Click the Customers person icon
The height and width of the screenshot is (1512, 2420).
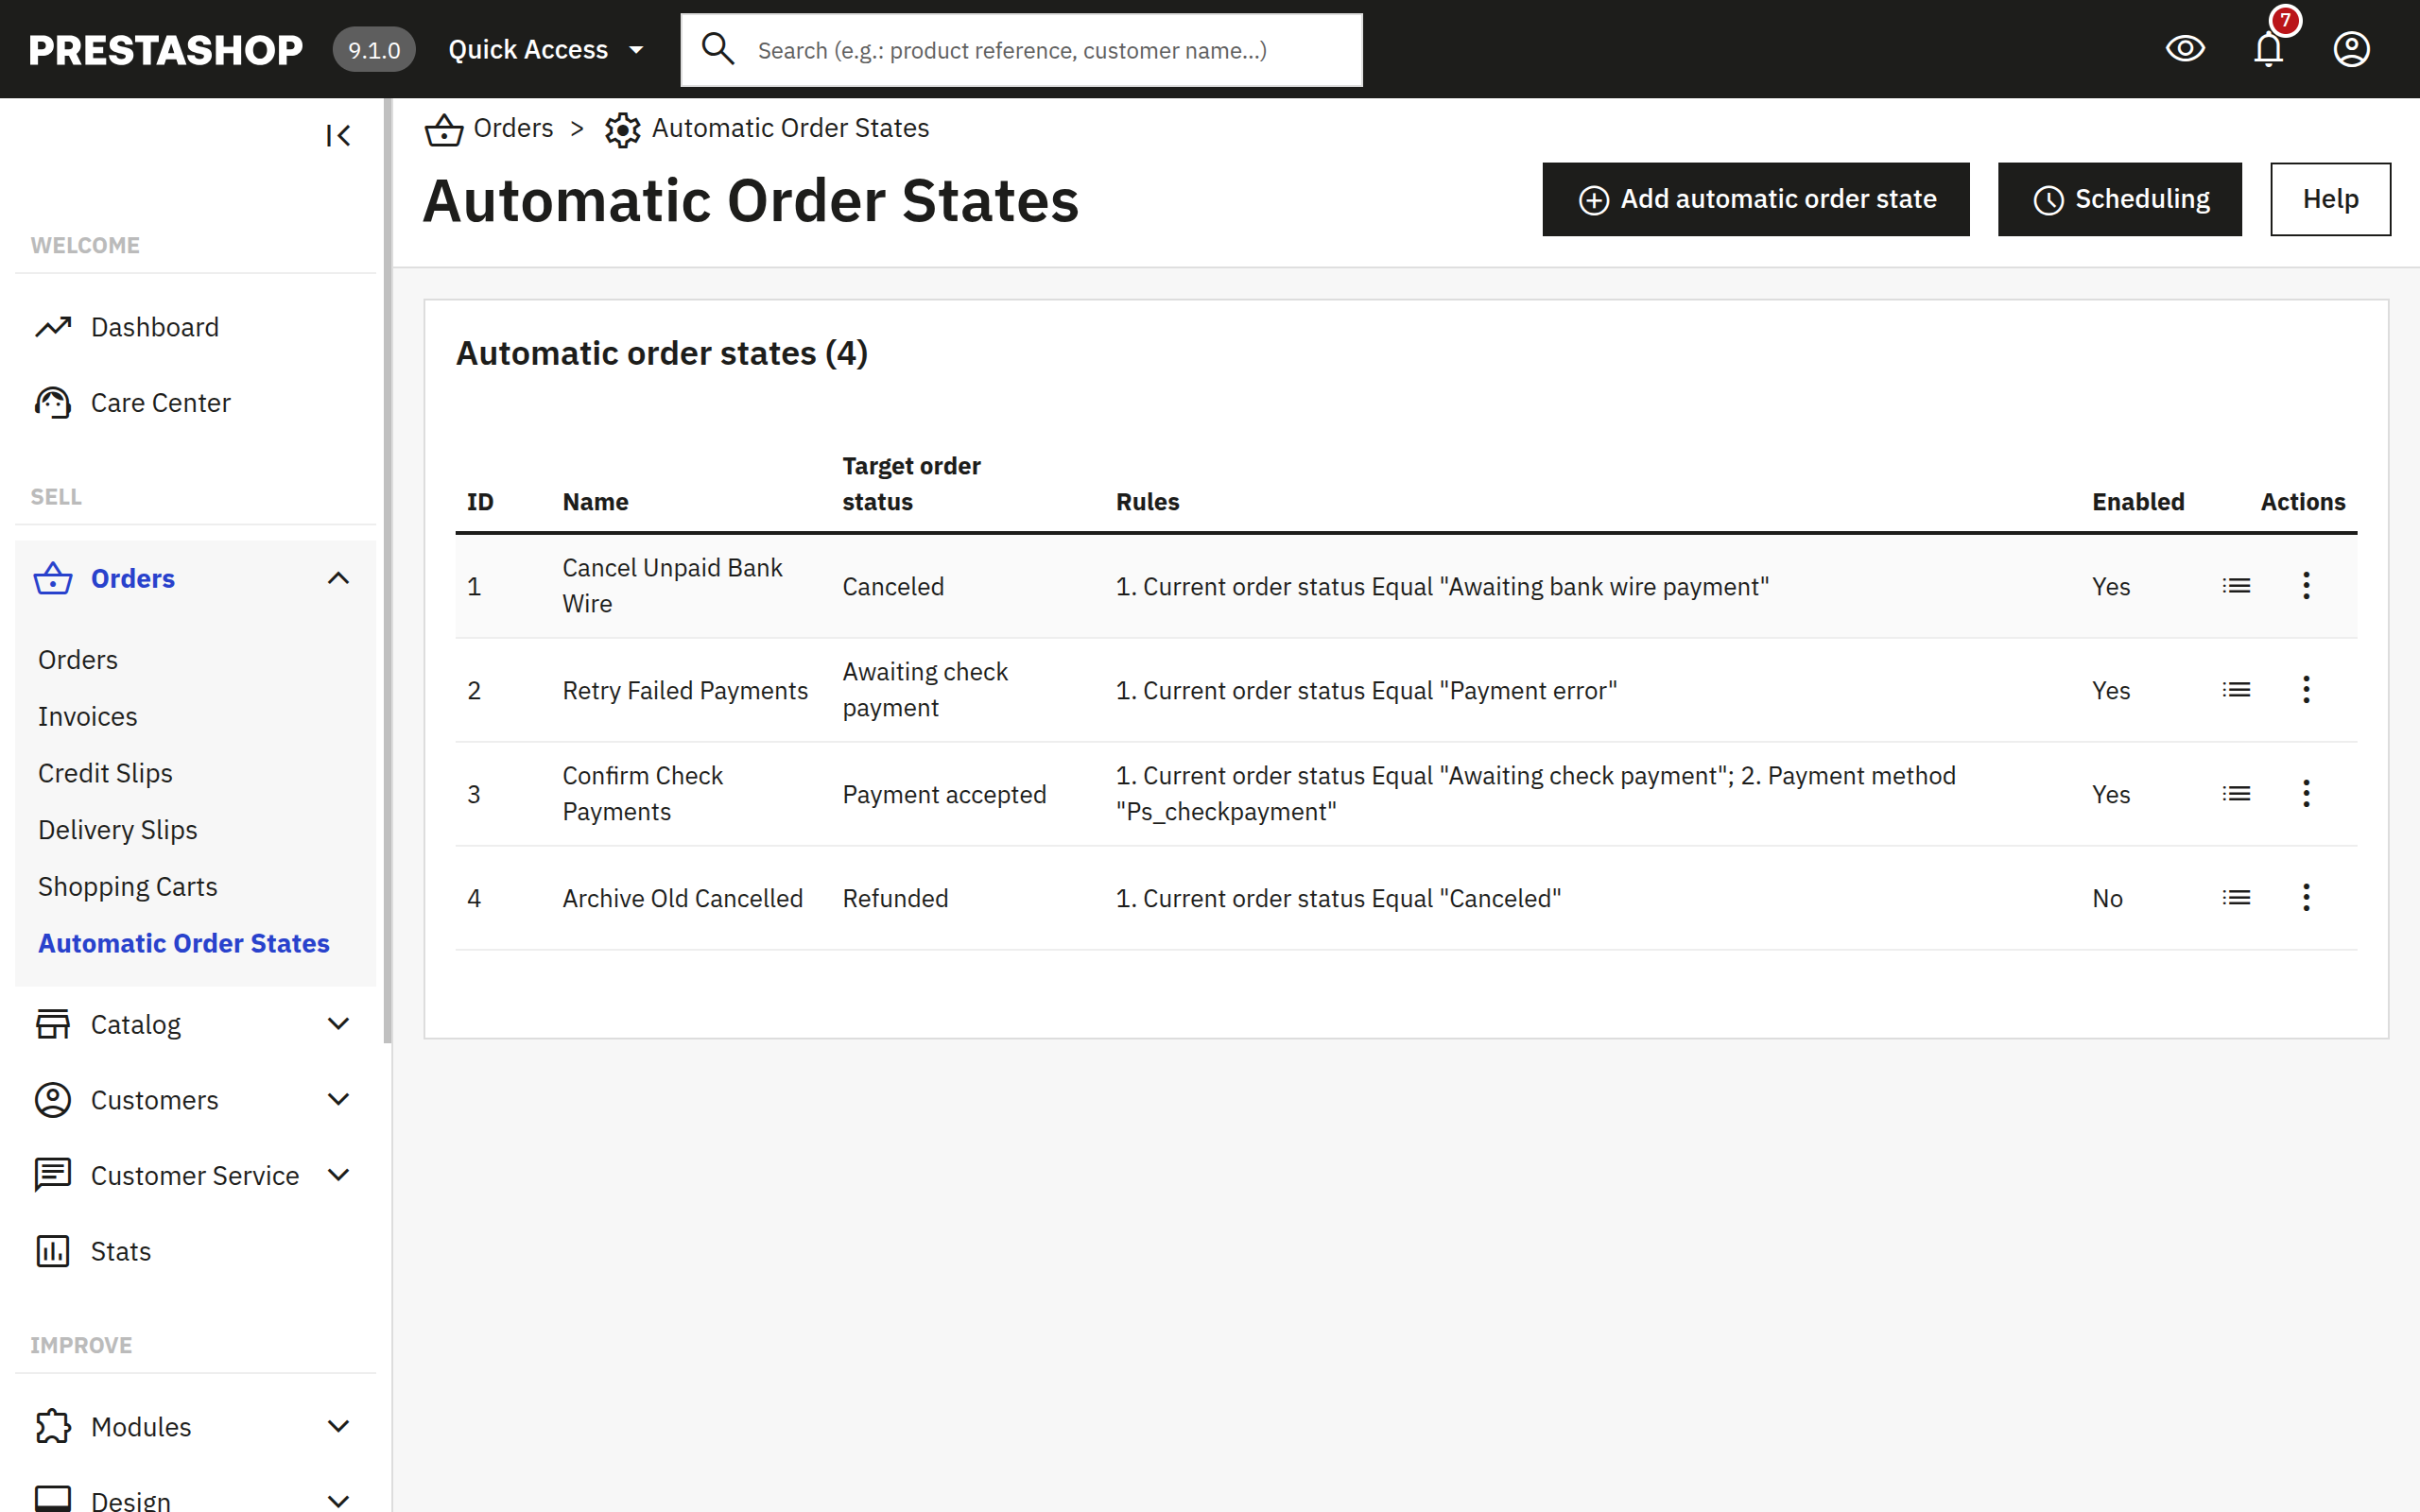[x=53, y=1100]
